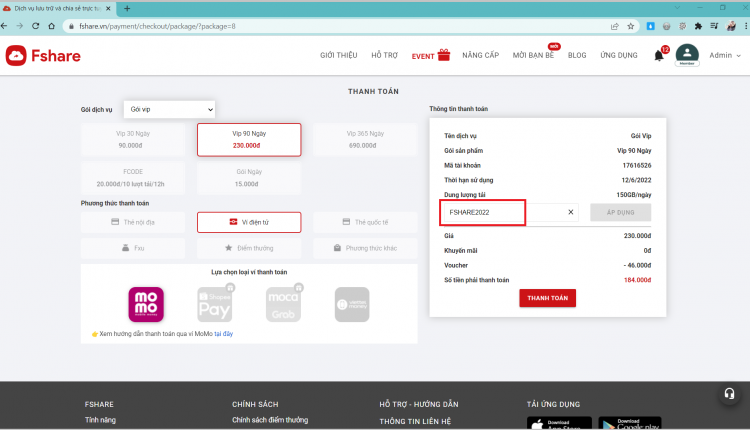Image resolution: width=750 pixels, height=430 pixels.
Task: Open the browser extensions puzzle icon
Action: pyautogui.click(x=698, y=26)
